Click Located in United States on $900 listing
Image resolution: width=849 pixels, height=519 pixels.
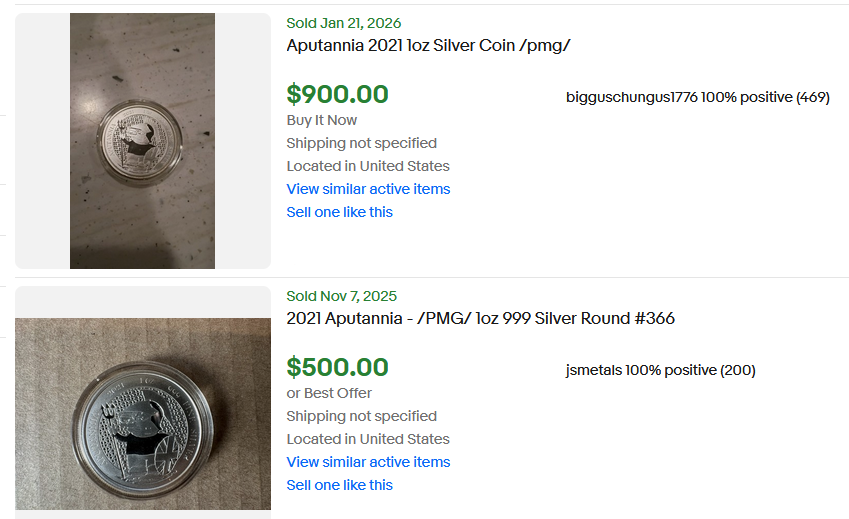click(367, 166)
